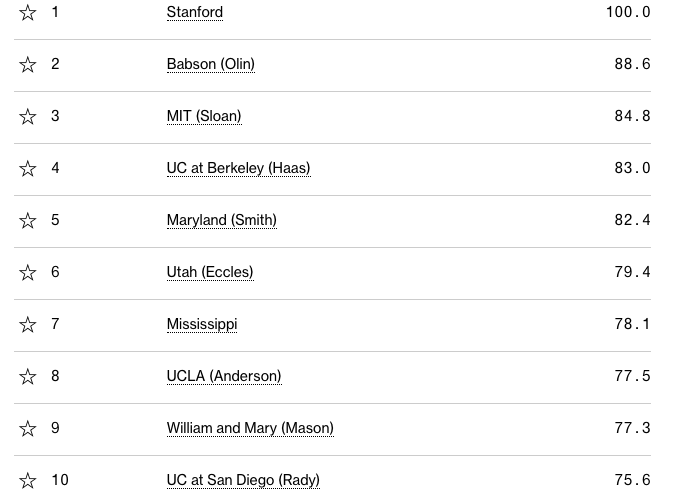The image size is (673, 492).
Task: Go to the Utah (Eccles) page
Action: point(210,273)
